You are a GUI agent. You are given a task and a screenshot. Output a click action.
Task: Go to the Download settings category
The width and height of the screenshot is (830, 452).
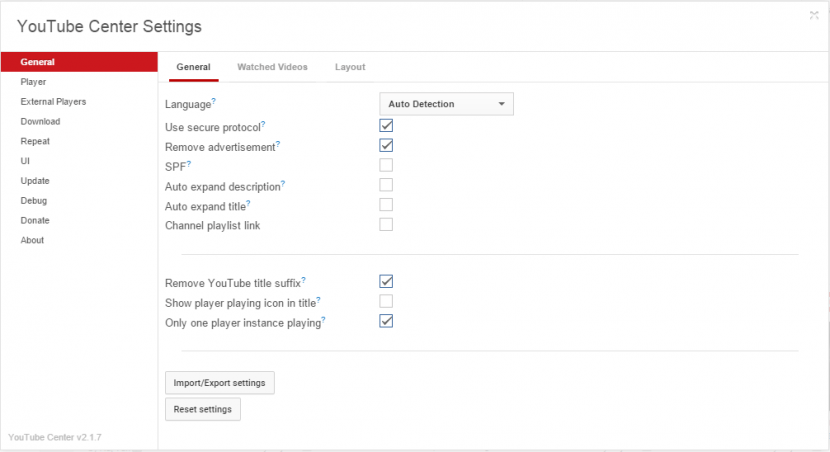pos(40,121)
